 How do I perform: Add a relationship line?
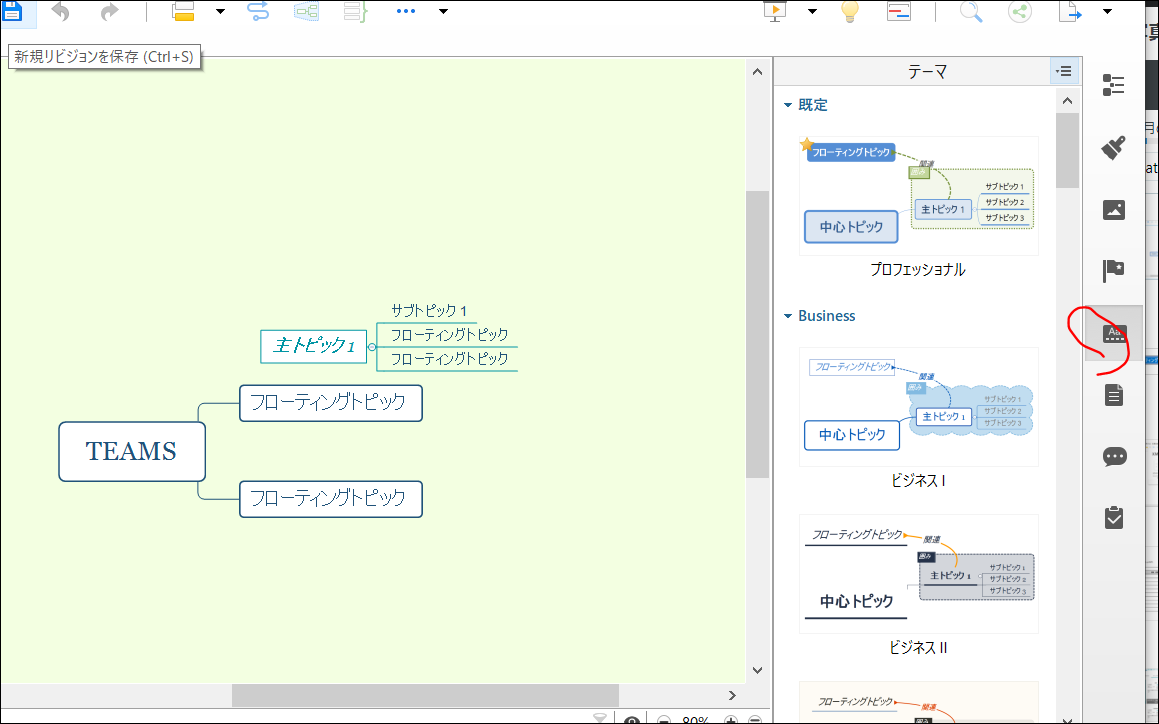pyautogui.click(x=258, y=11)
